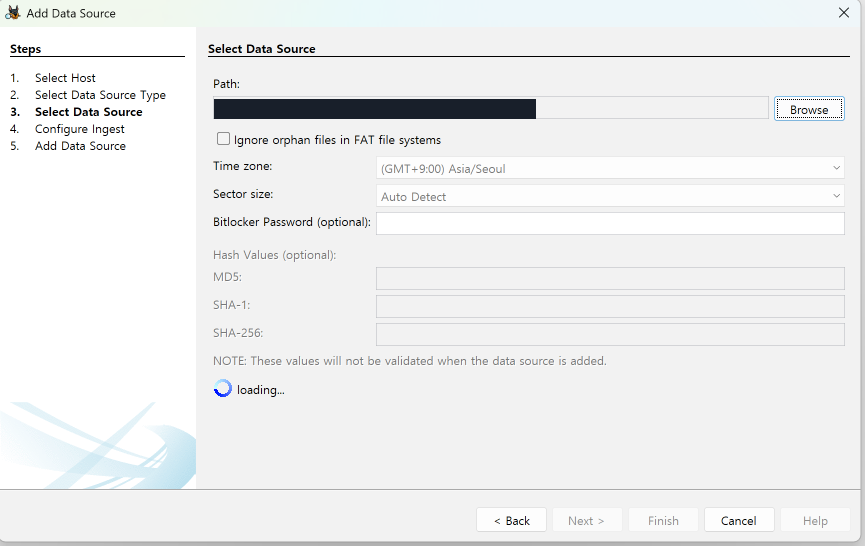Open the Time zone dropdown
865x546 pixels.
(x=610, y=168)
